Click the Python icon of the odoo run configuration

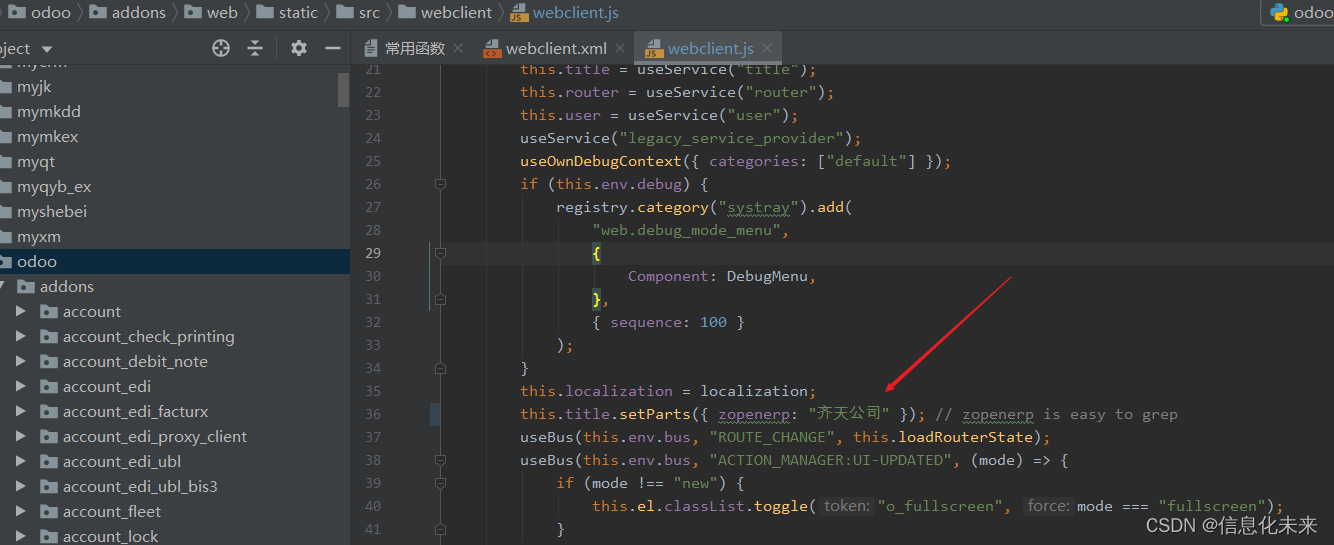tap(1279, 12)
